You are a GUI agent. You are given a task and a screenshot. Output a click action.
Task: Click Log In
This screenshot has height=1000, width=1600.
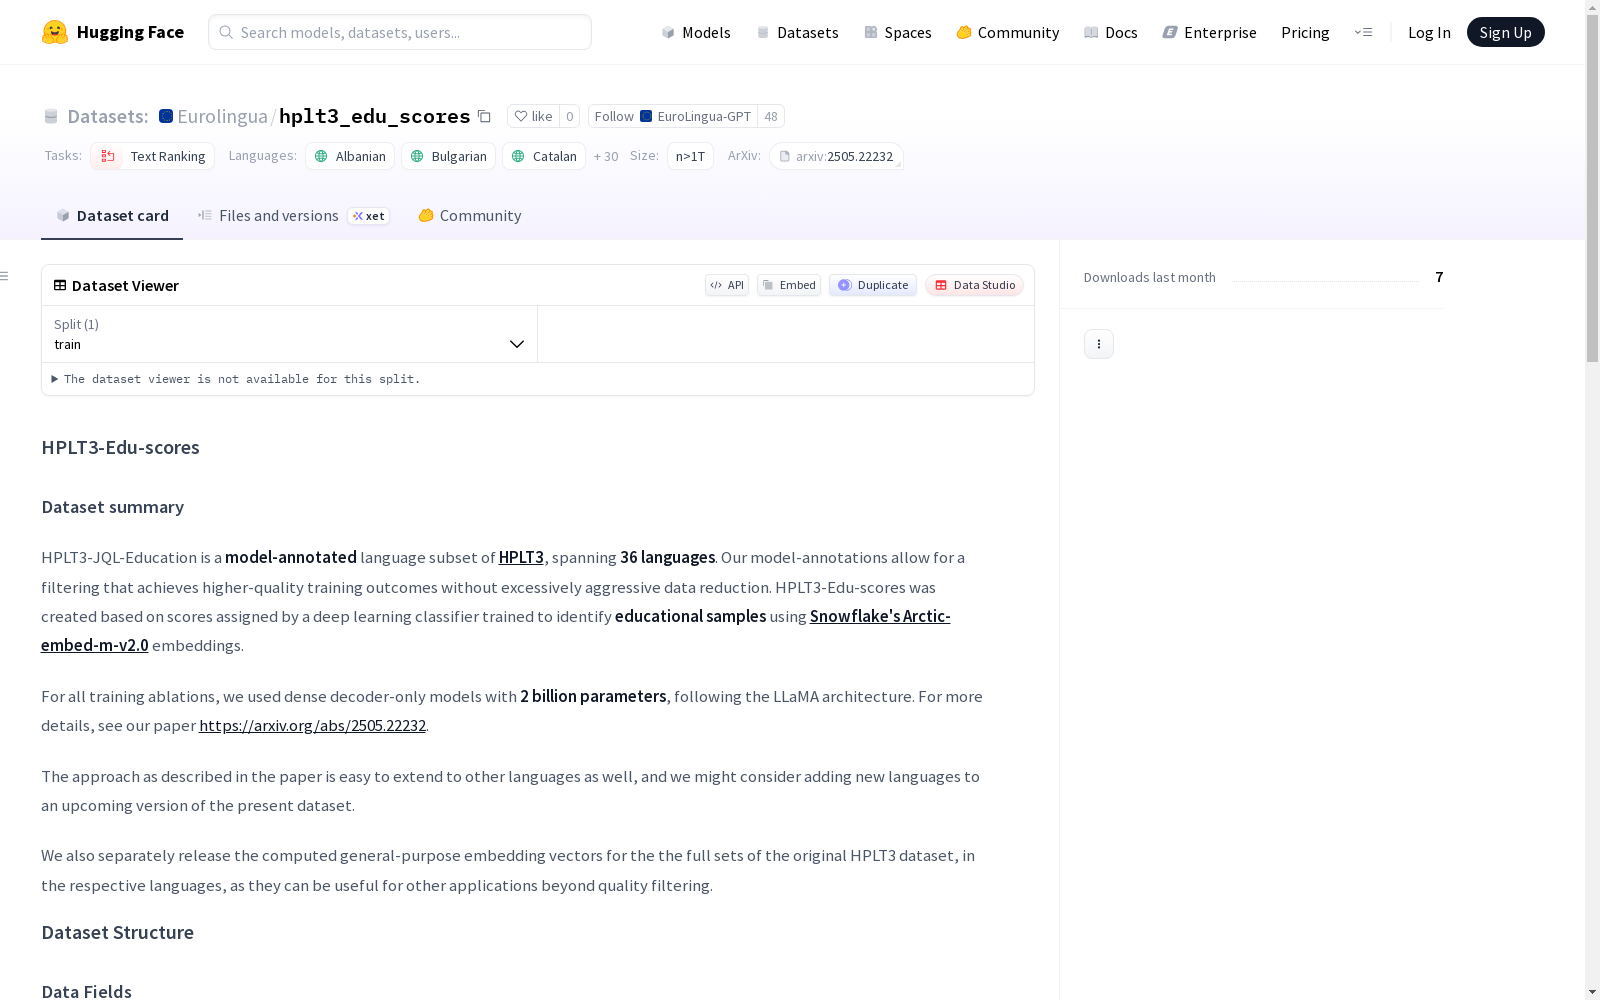pyautogui.click(x=1429, y=32)
